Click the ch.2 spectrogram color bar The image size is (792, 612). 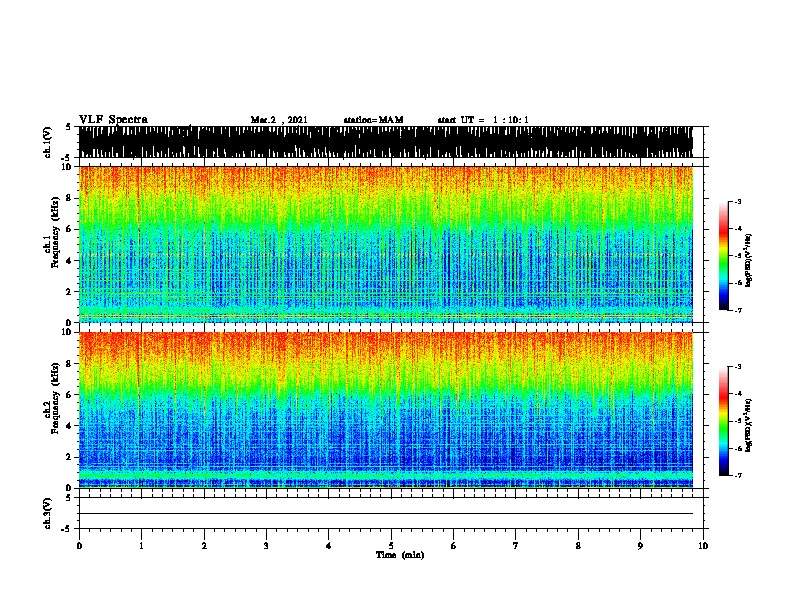(x=724, y=421)
